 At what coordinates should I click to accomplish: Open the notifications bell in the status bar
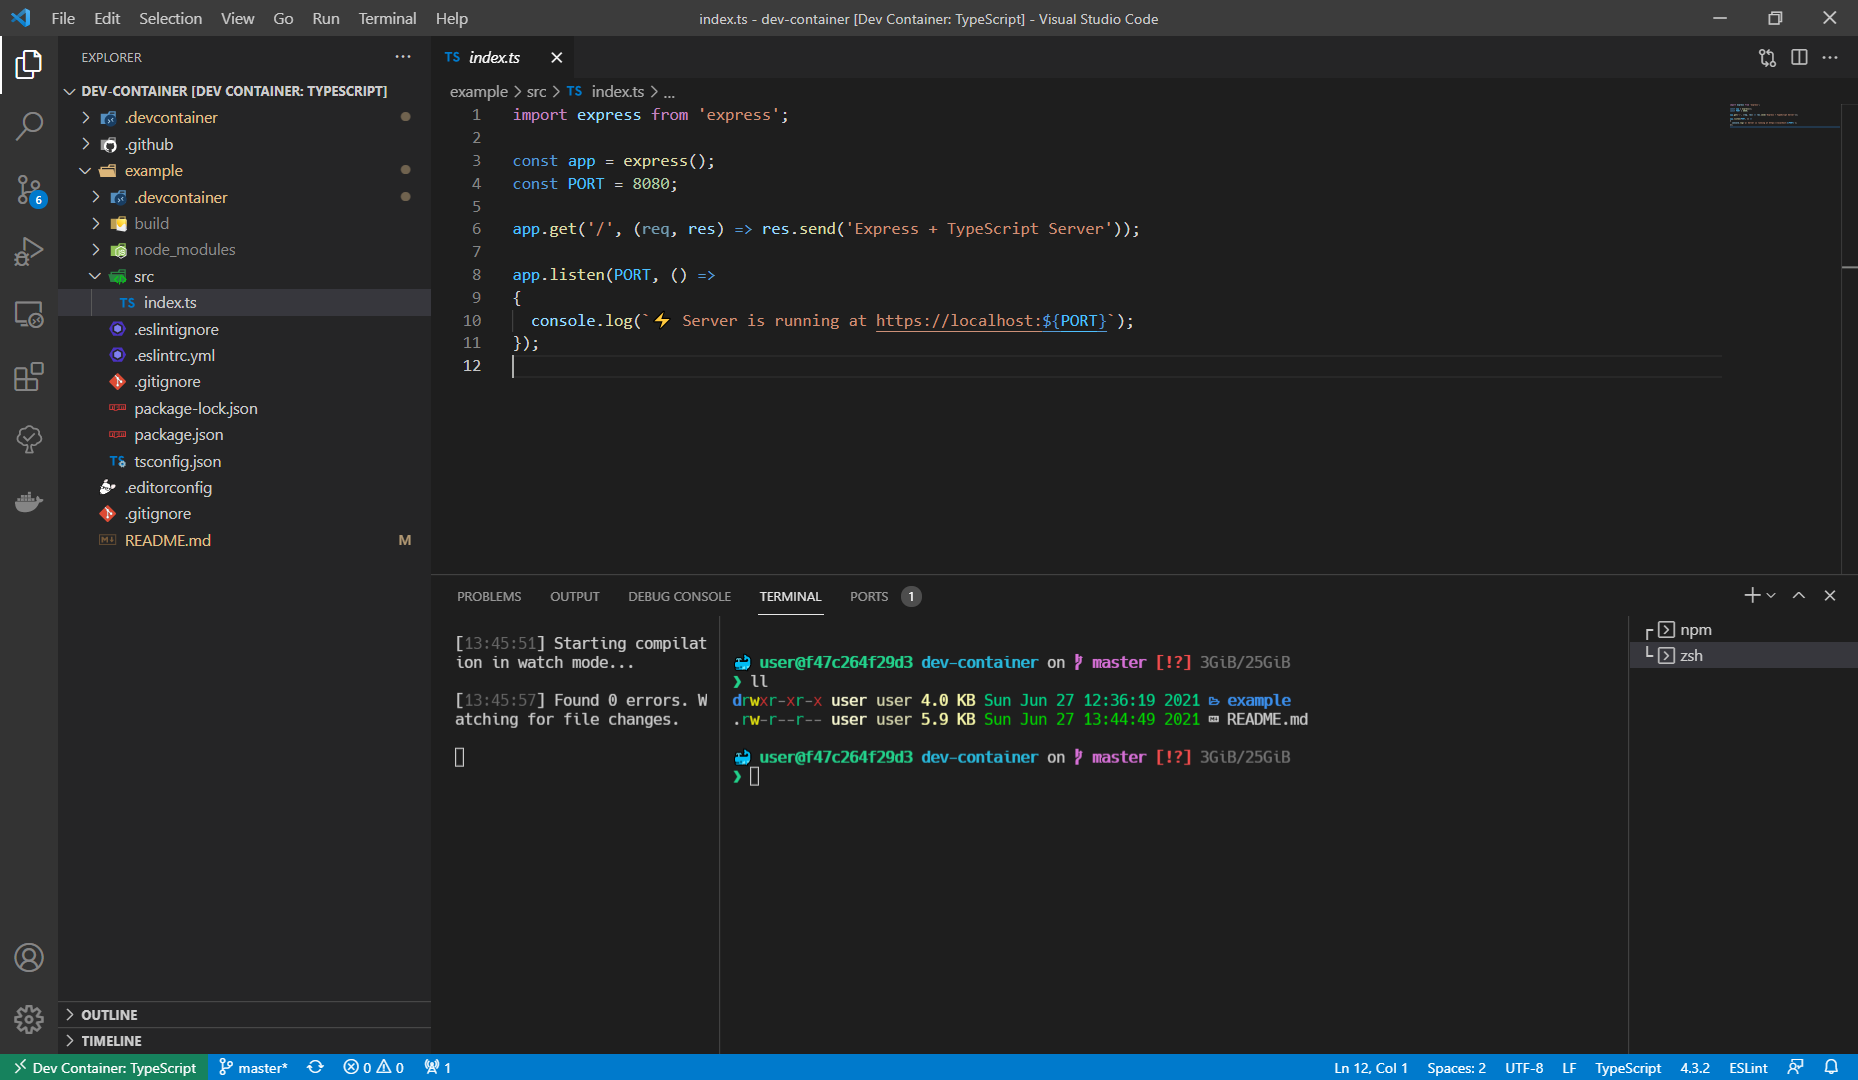coord(1831,1068)
